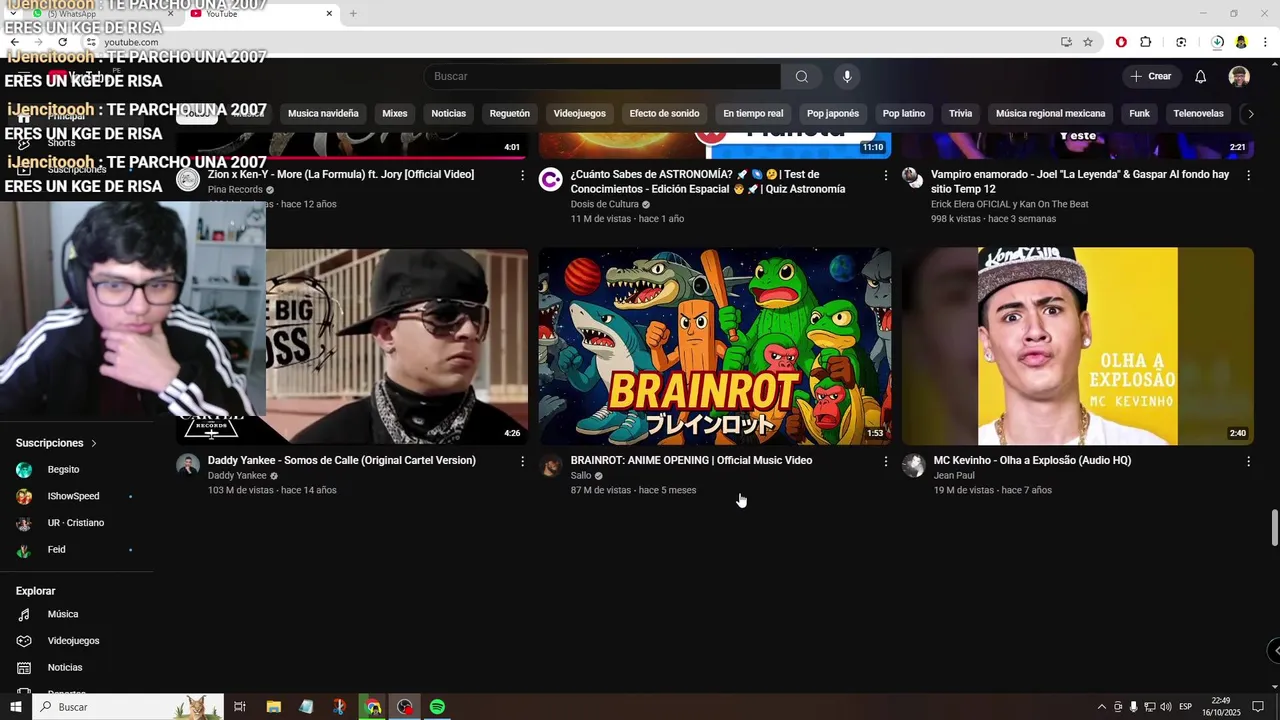Image resolution: width=1280 pixels, height=720 pixels.
Task: Bookmark this page with star icon
Action: click(x=1088, y=42)
